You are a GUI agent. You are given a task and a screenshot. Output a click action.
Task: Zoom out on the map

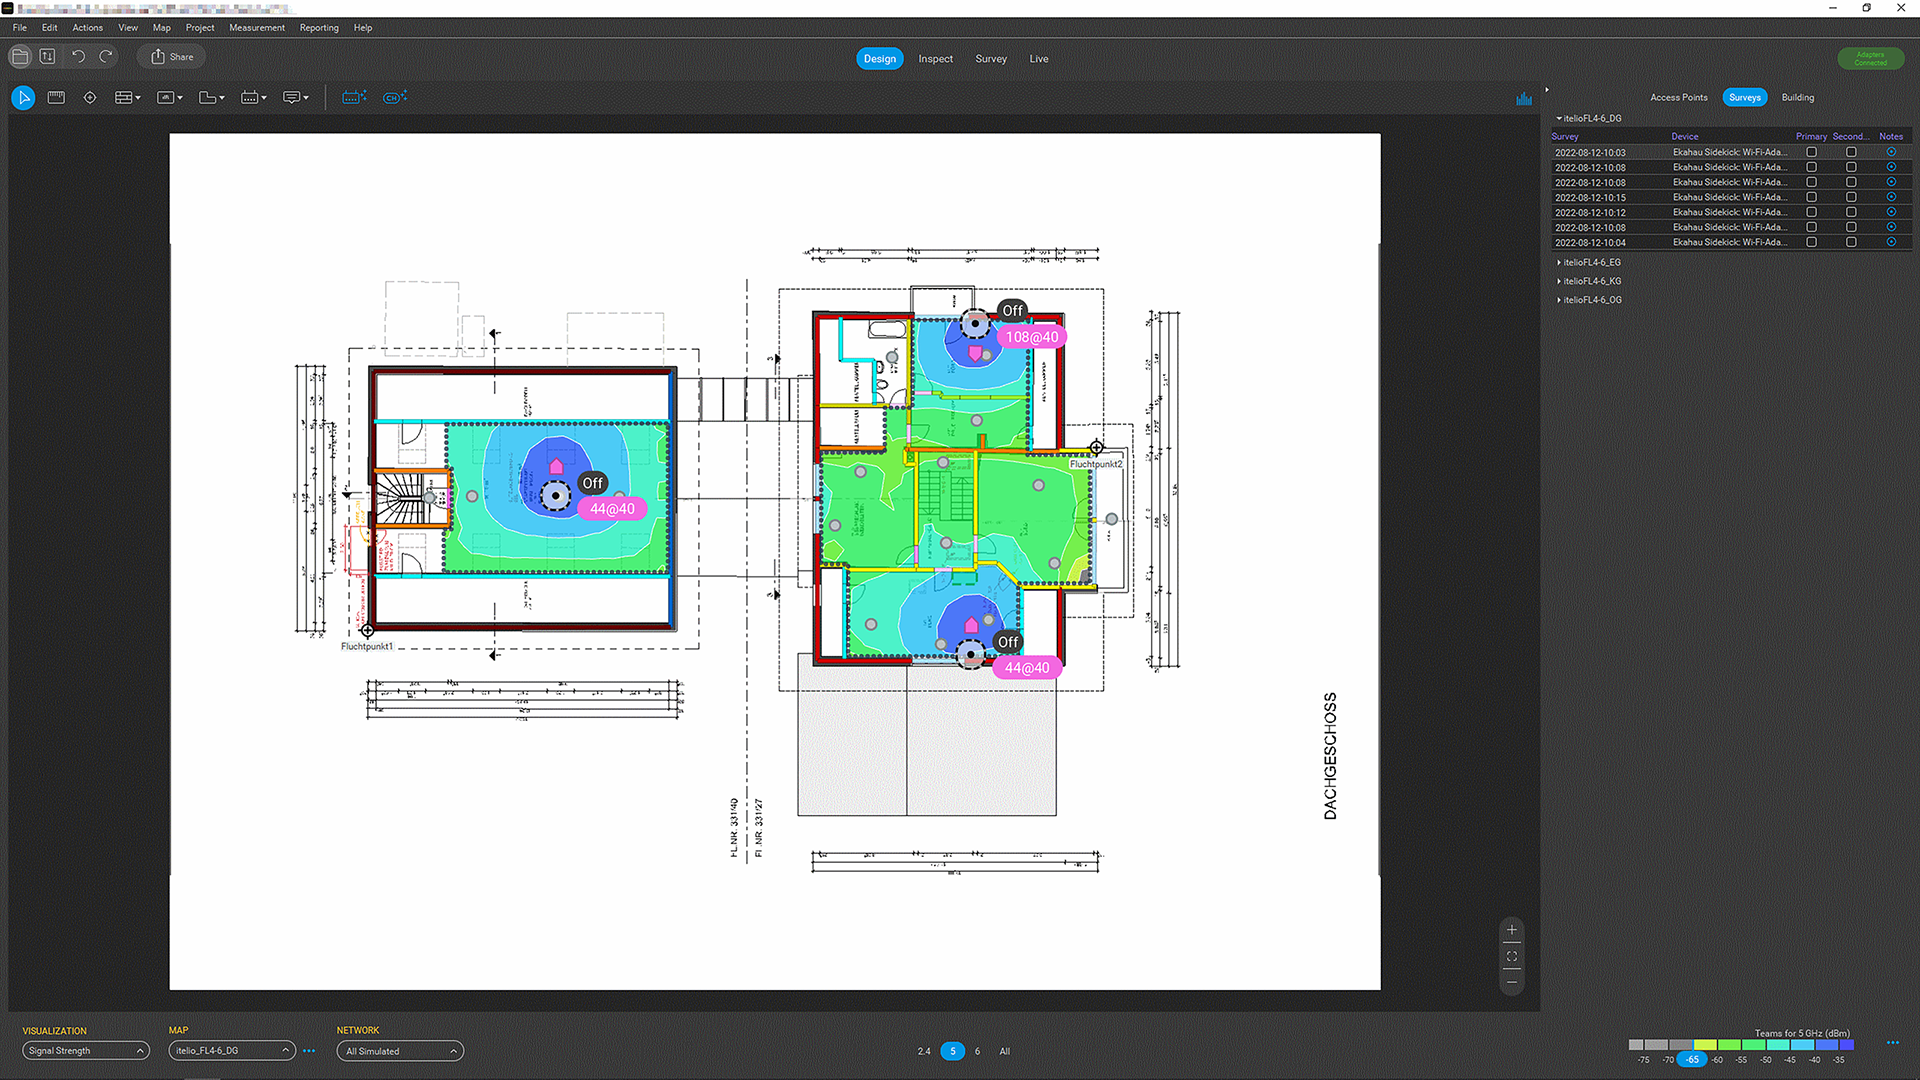point(1512,982)
